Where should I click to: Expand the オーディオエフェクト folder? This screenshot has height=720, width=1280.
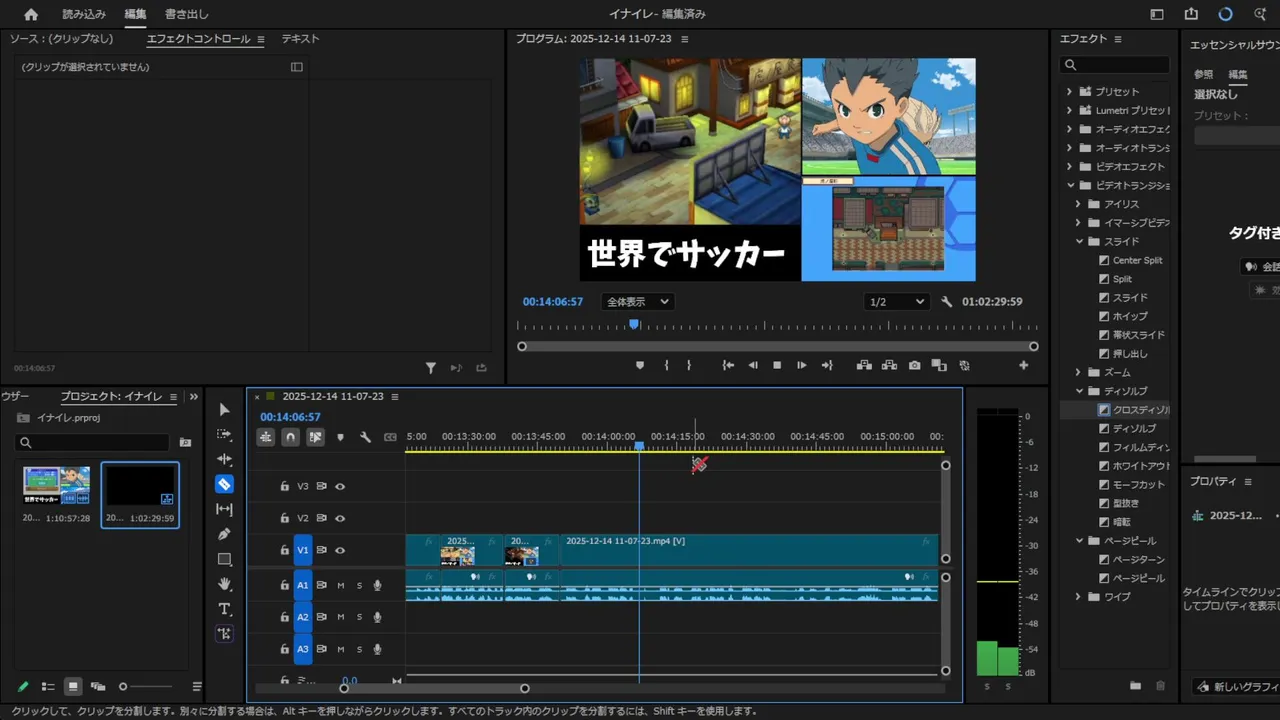[x=1069, y=129]
